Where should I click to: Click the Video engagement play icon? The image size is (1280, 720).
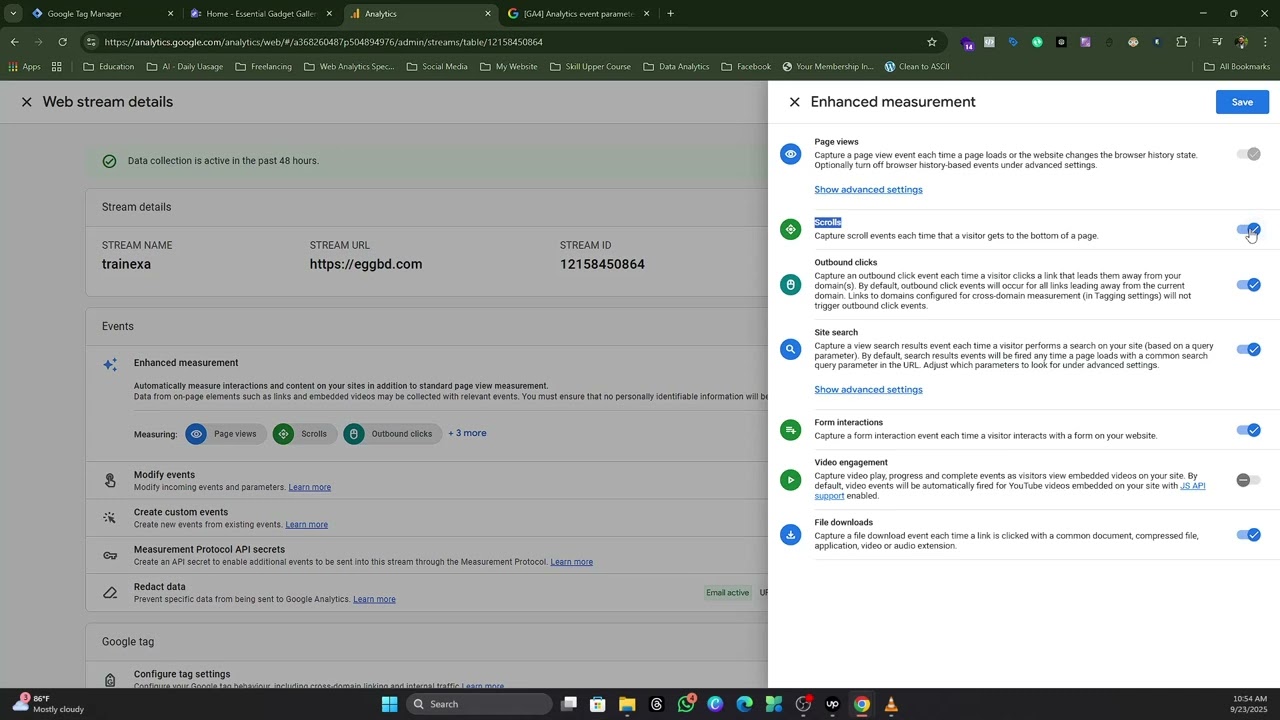pyautogui.click(x=791, y=480)
